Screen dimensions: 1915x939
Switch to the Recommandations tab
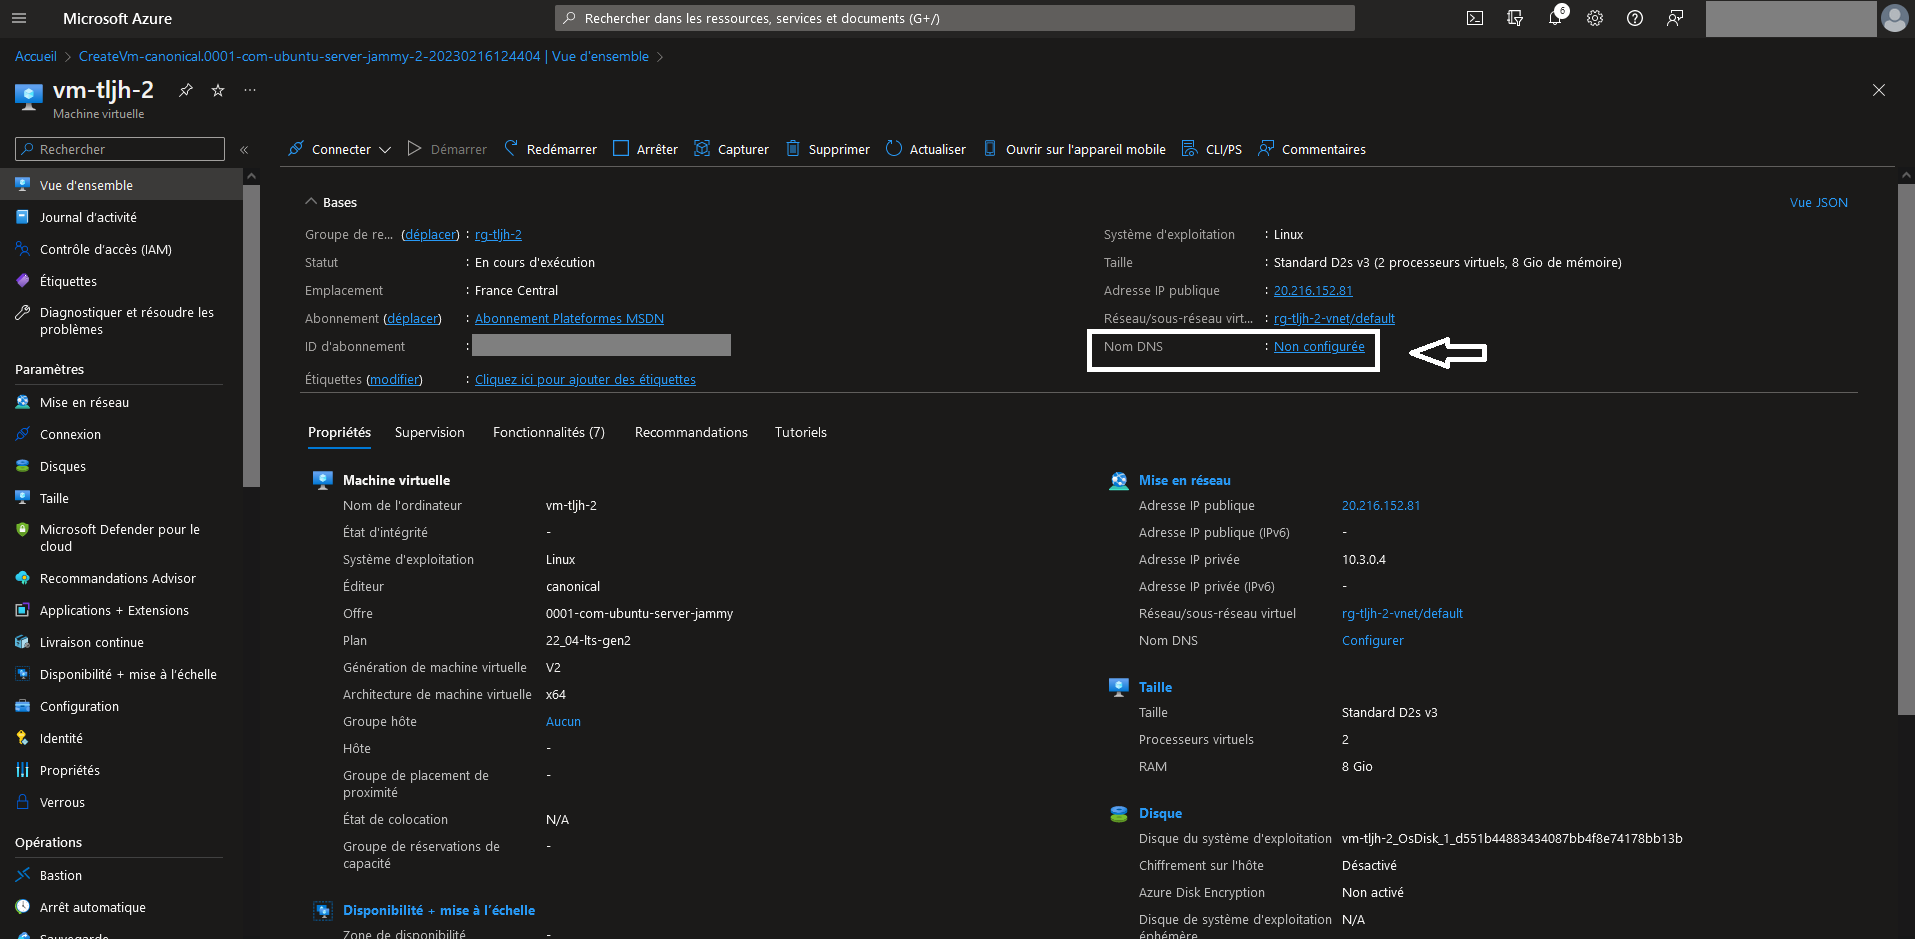pos(691,432)
